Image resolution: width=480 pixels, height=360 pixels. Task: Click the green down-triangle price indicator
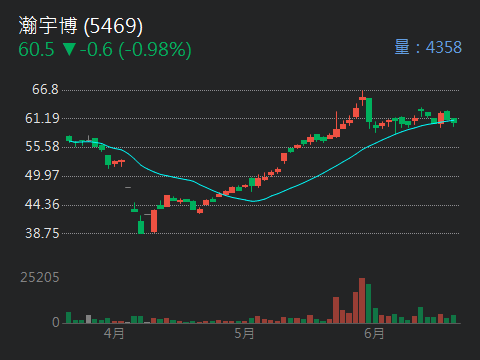(69, 49)
